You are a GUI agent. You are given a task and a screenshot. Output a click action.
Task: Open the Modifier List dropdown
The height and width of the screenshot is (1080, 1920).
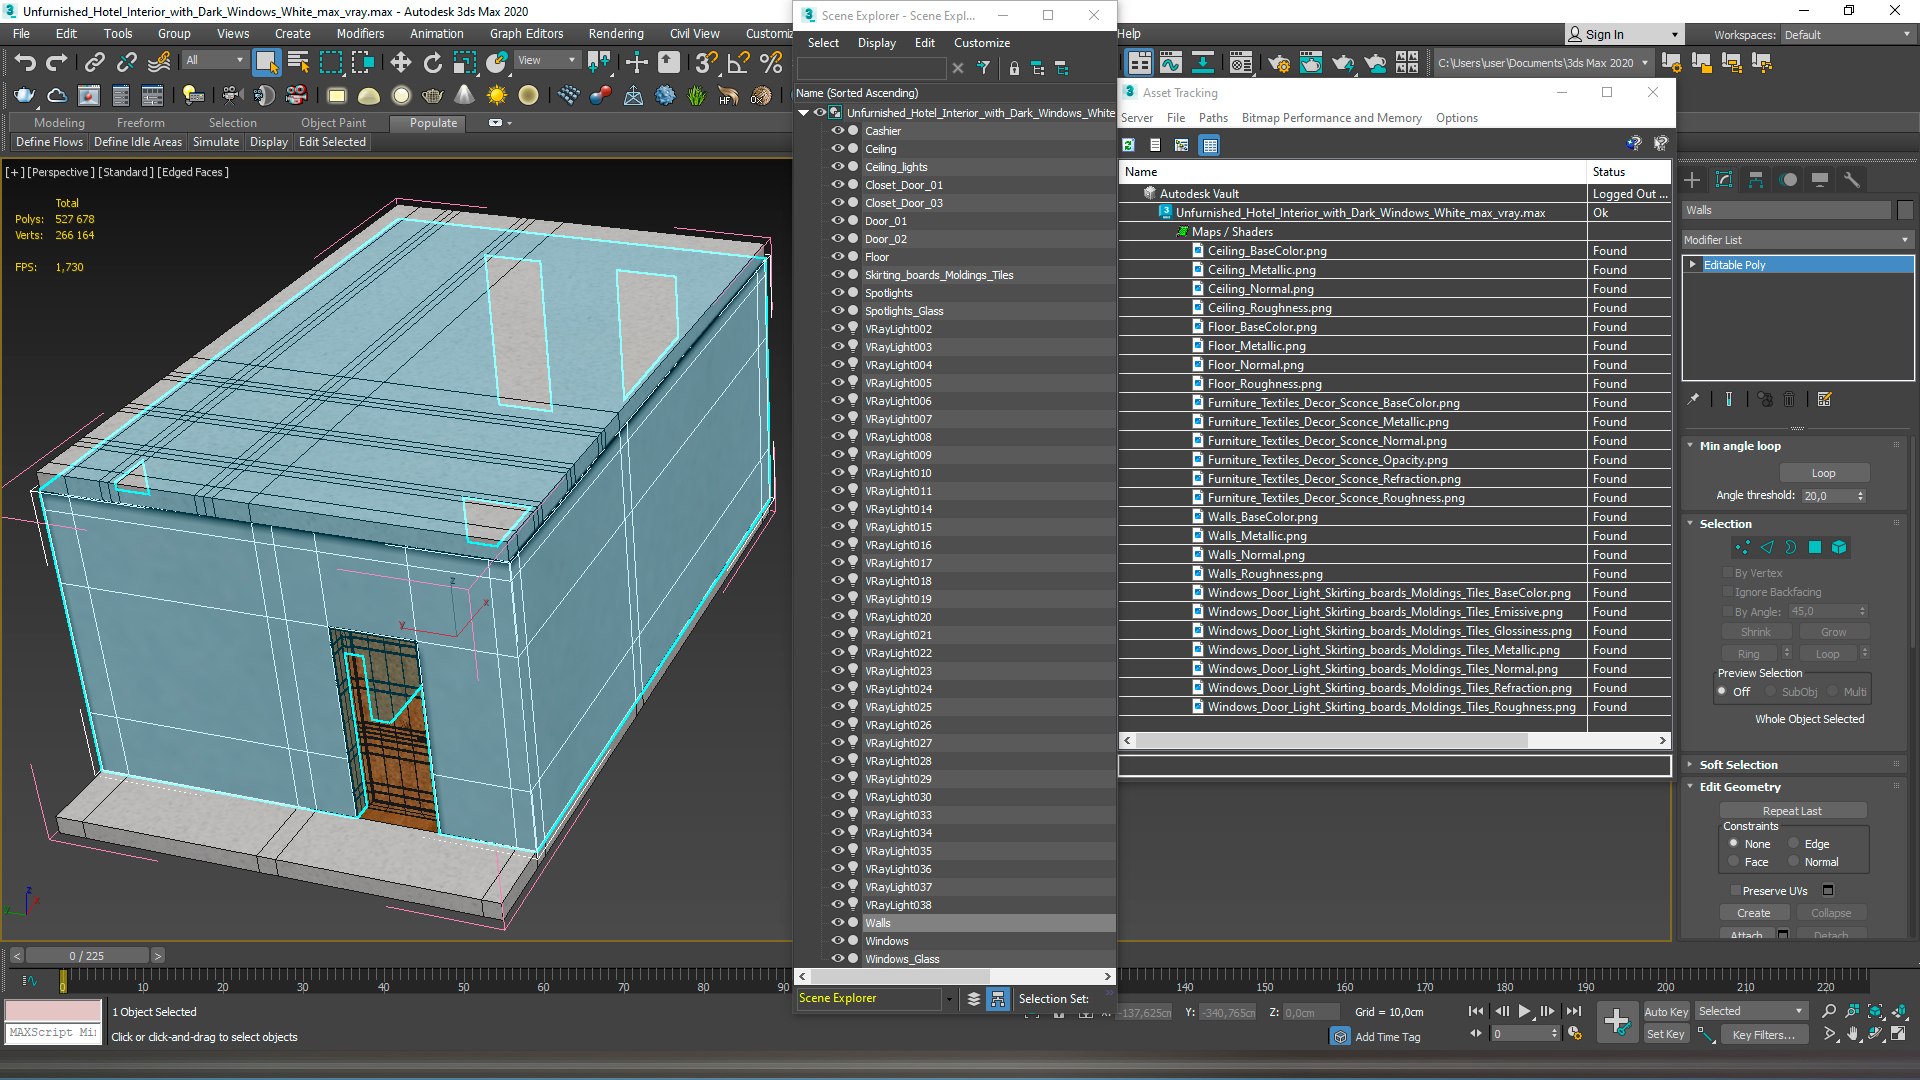pos(1797,240)
